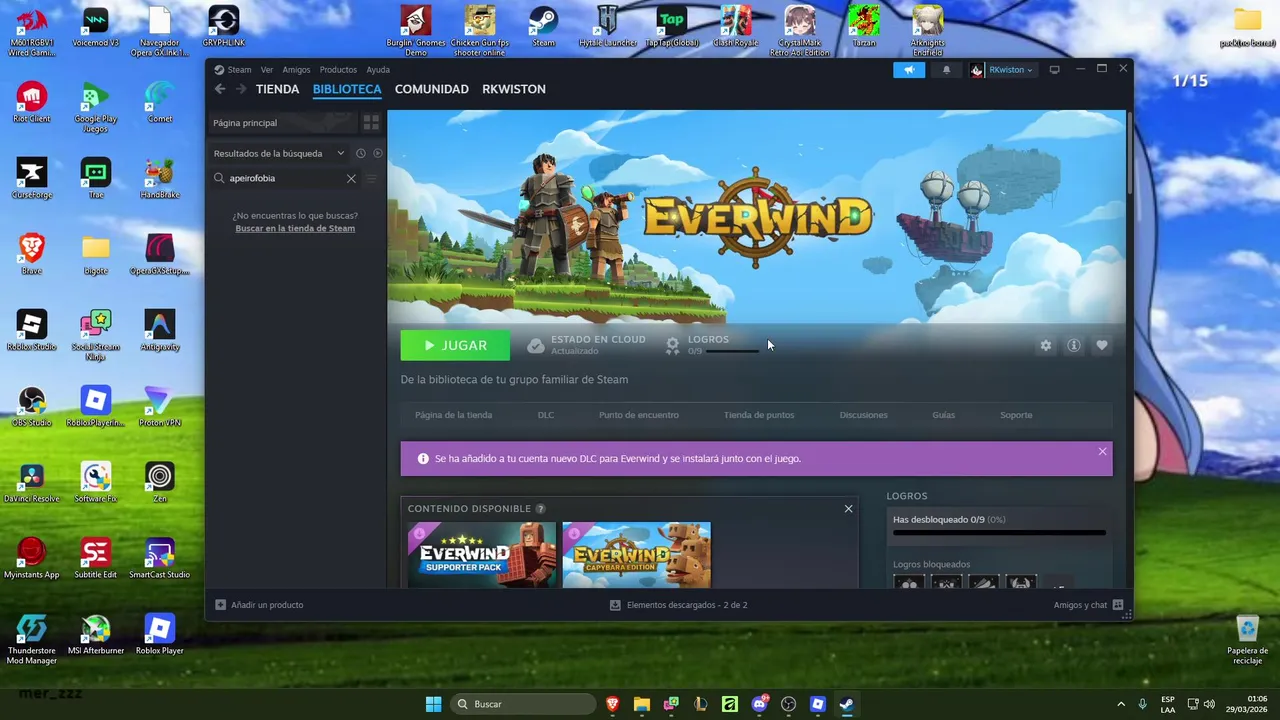Viewport: 1280px width, 720px height.
Task: Open the taskbar volume icon
Action: (x=1209, y=704)
